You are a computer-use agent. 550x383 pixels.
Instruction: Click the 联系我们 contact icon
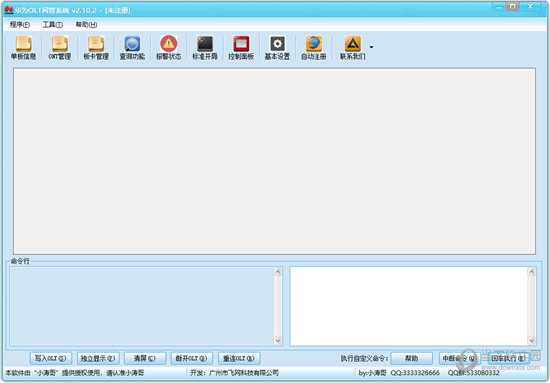click(x=353, y=48)
